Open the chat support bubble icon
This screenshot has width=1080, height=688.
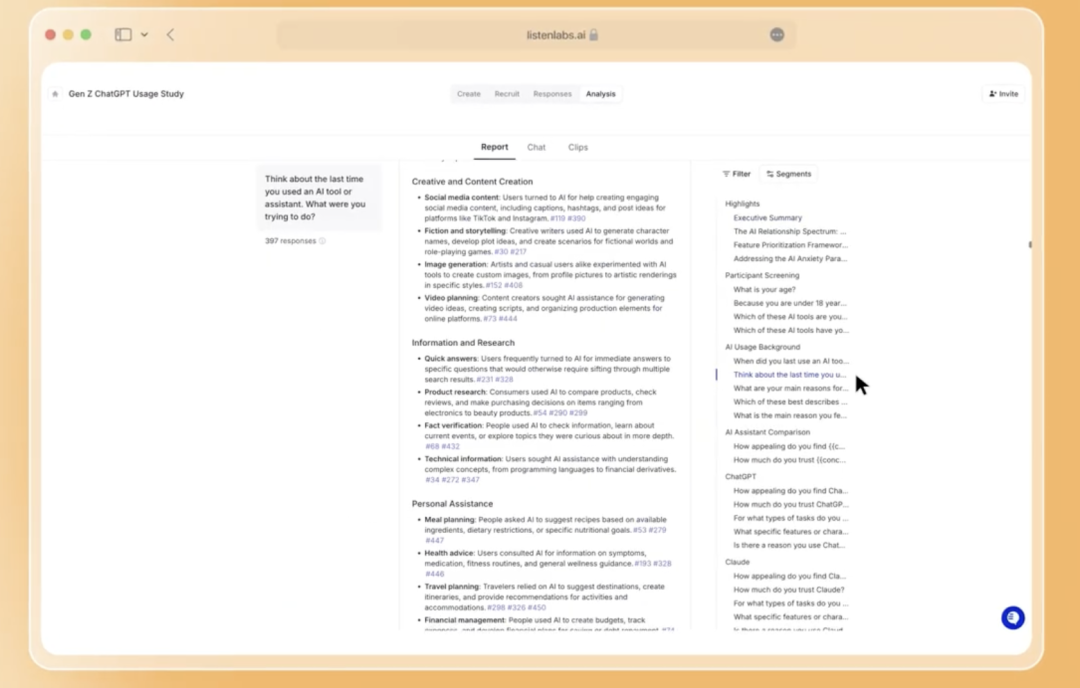pyautogui.click(x=1012, y=618)
